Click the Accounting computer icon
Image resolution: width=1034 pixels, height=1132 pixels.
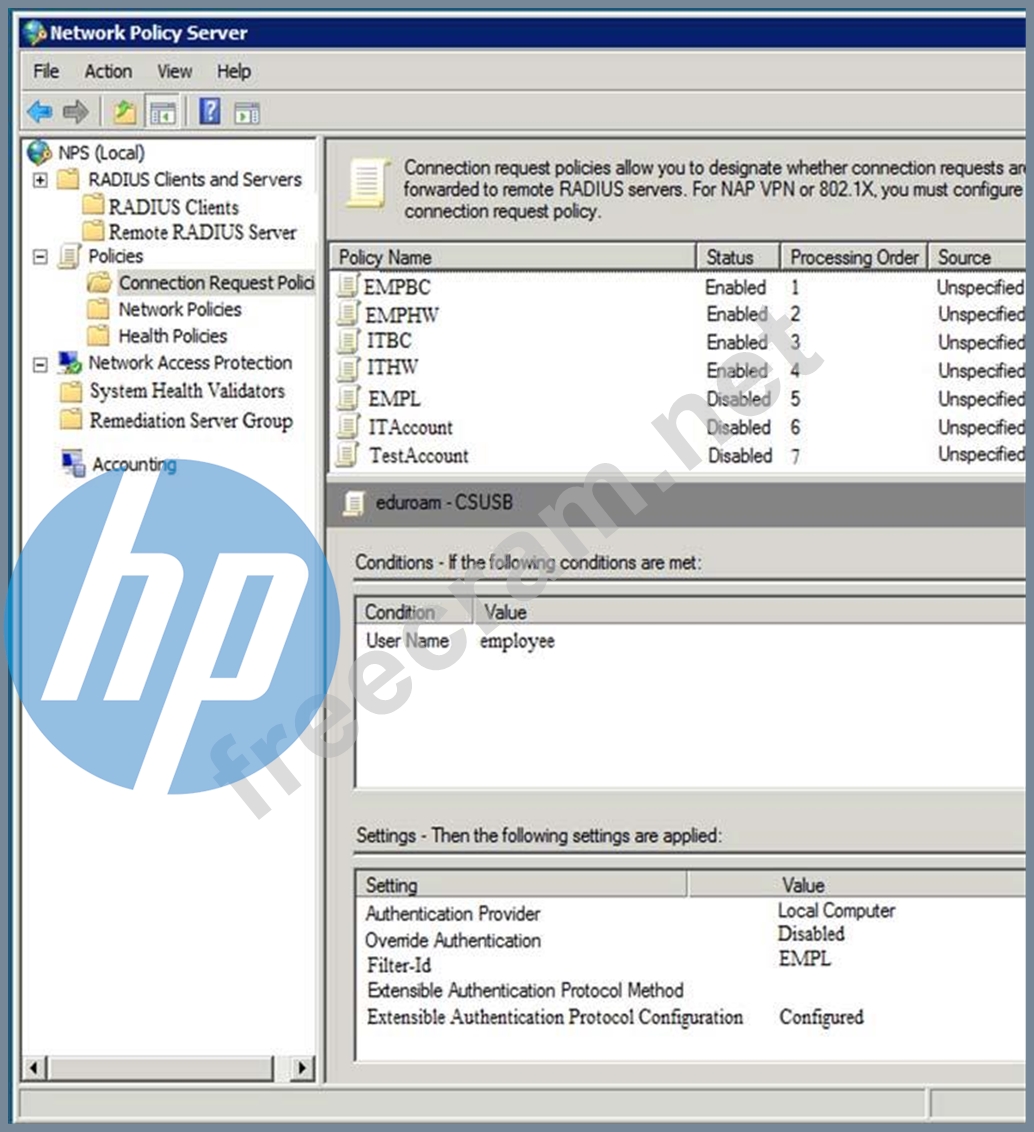click(x=73, y=463)
